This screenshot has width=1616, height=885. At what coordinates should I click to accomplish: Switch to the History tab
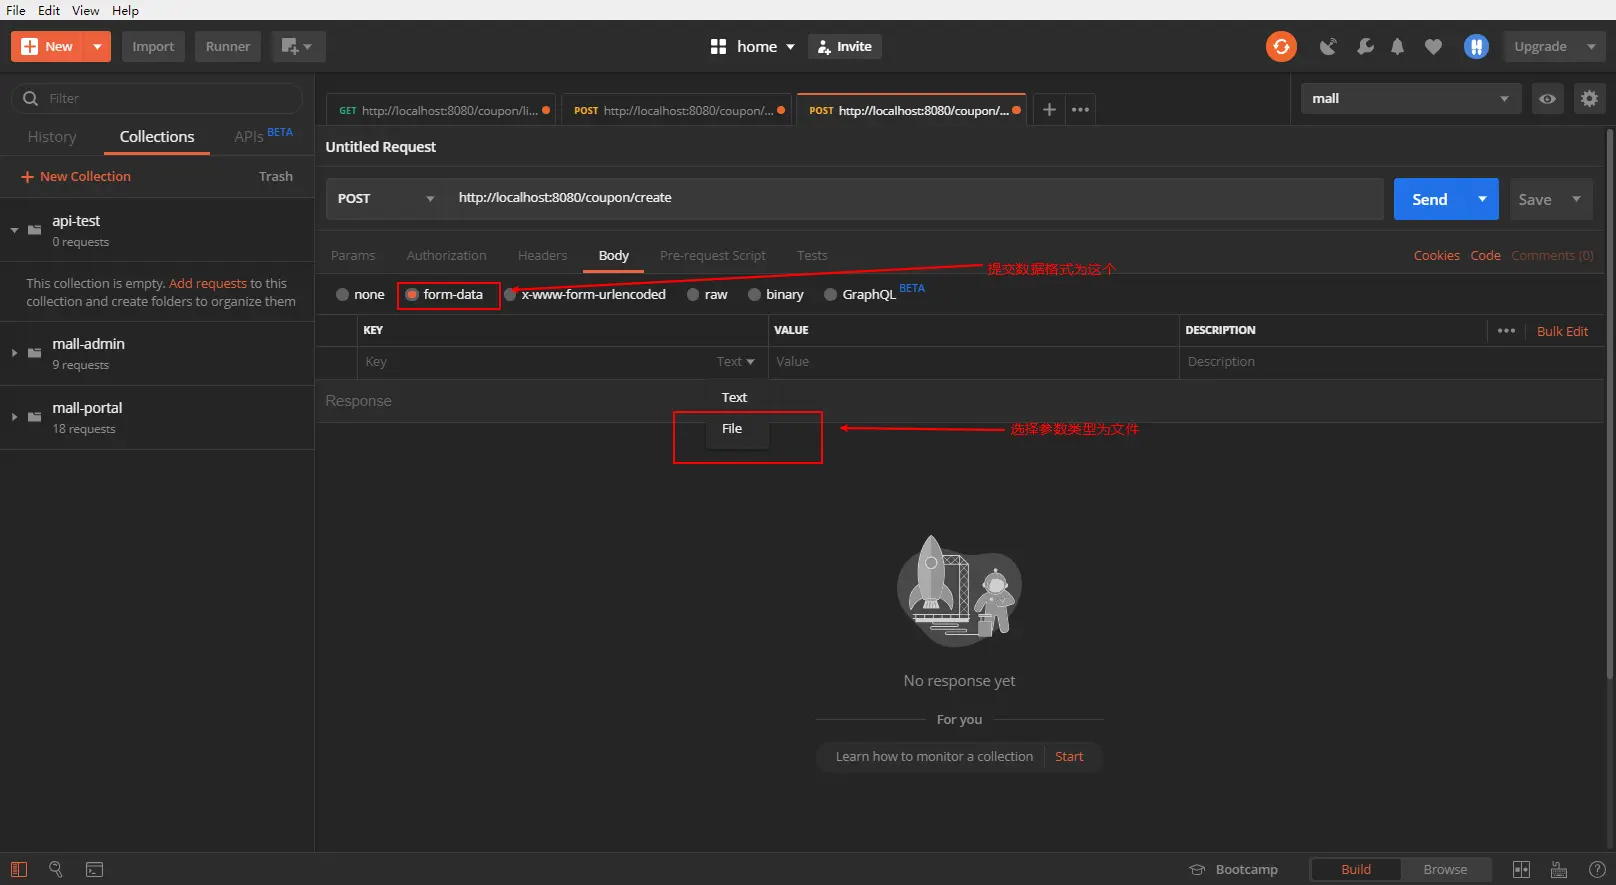[x=52, y=137]
